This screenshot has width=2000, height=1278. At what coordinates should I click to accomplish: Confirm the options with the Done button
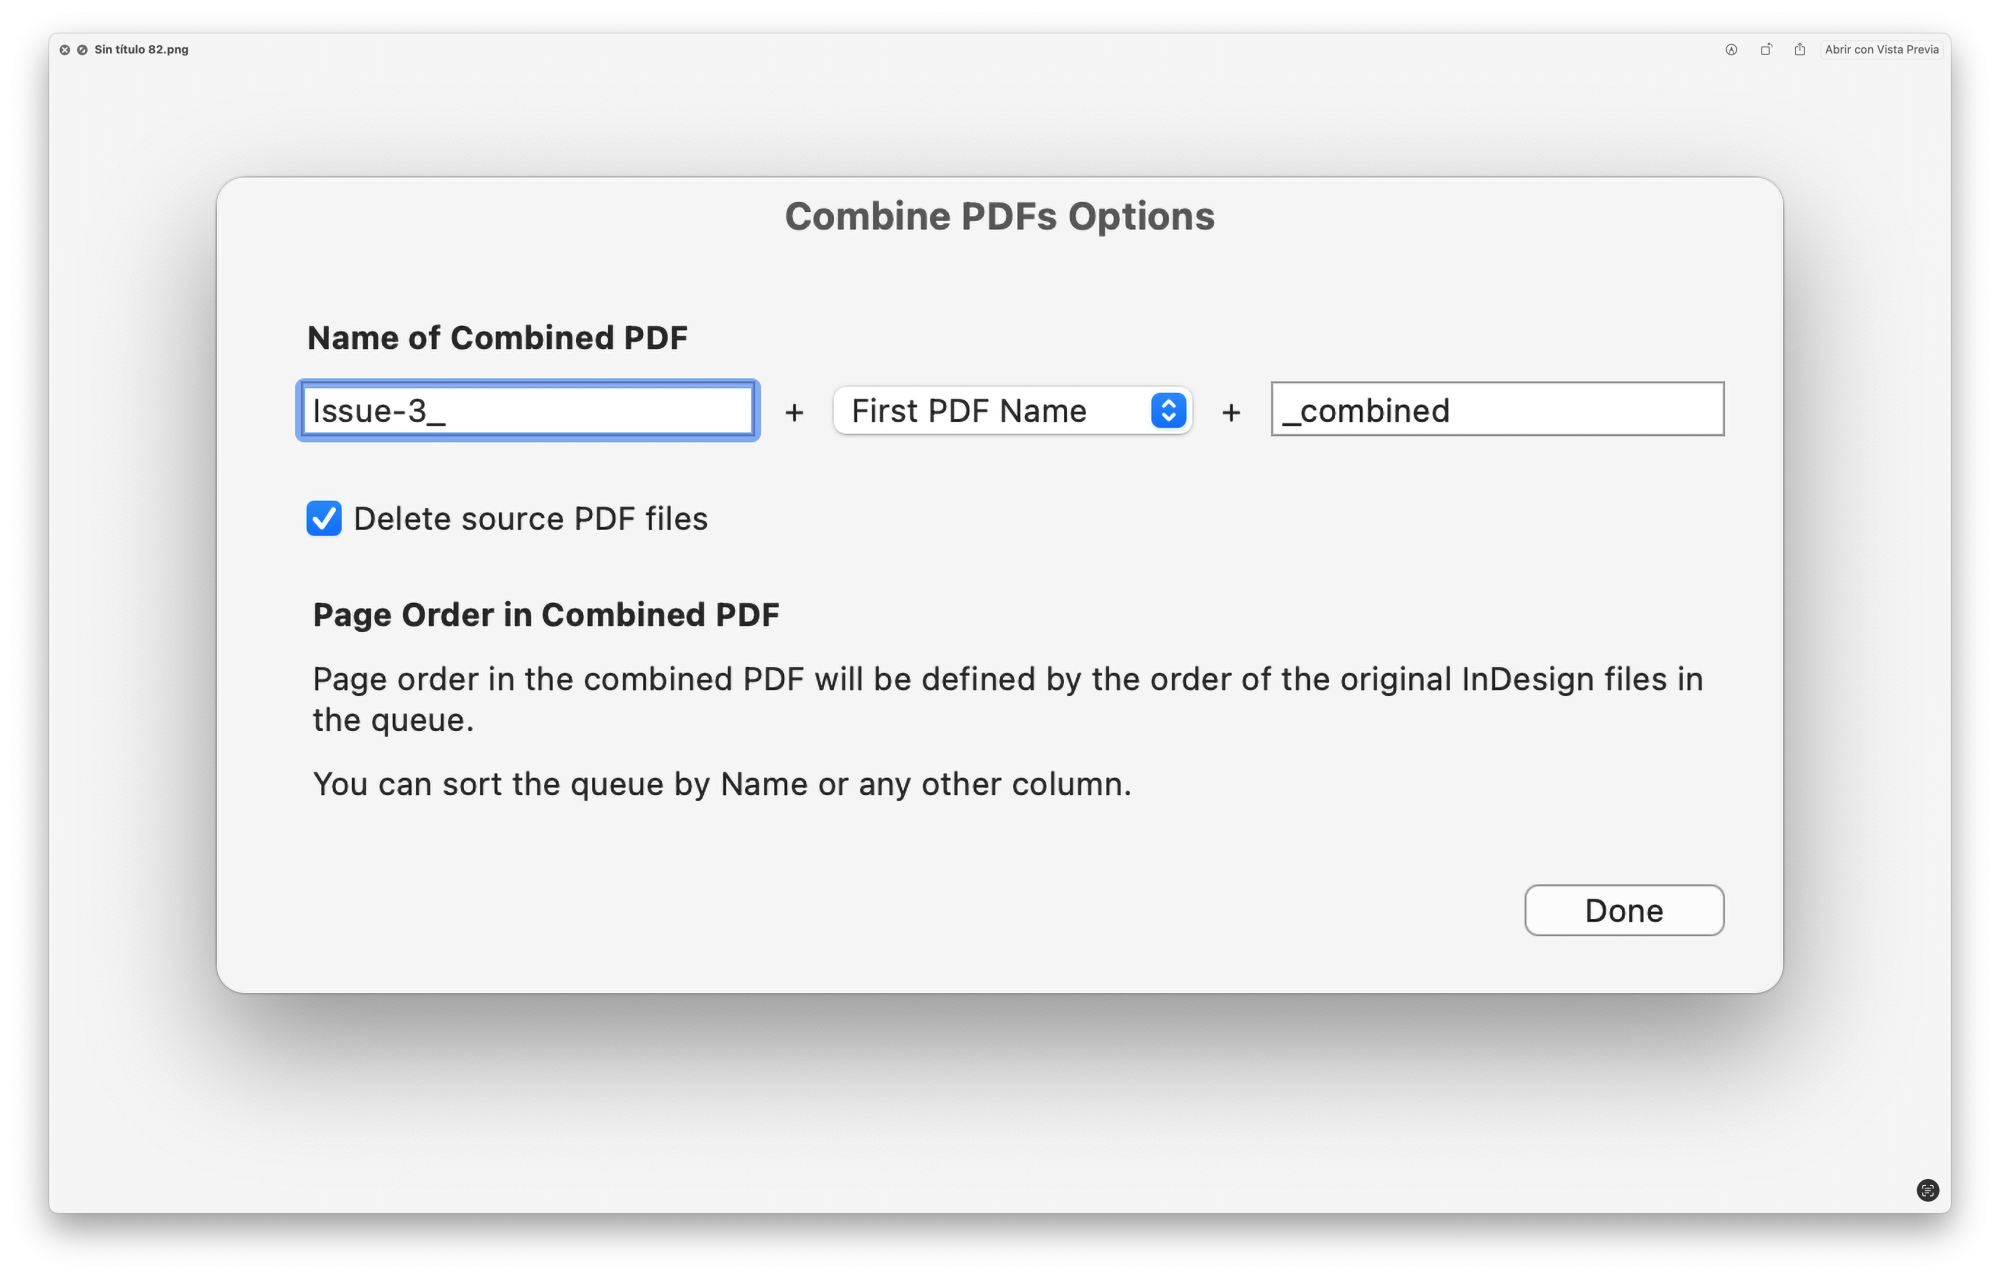pyautogui.click(x=1624, y=910)
